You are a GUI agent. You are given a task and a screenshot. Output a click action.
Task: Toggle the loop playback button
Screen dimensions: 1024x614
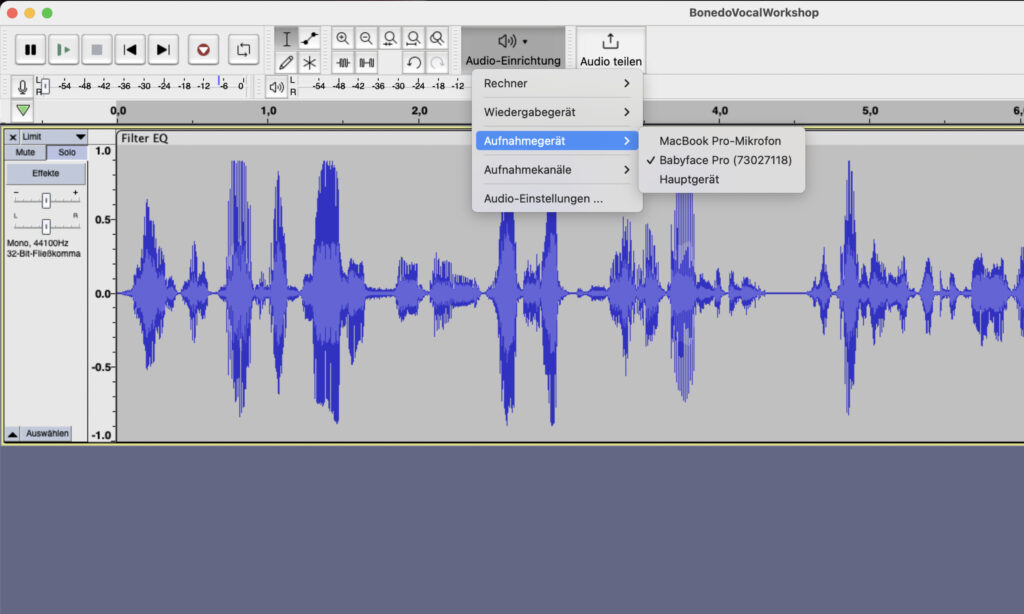click(243, 50)
